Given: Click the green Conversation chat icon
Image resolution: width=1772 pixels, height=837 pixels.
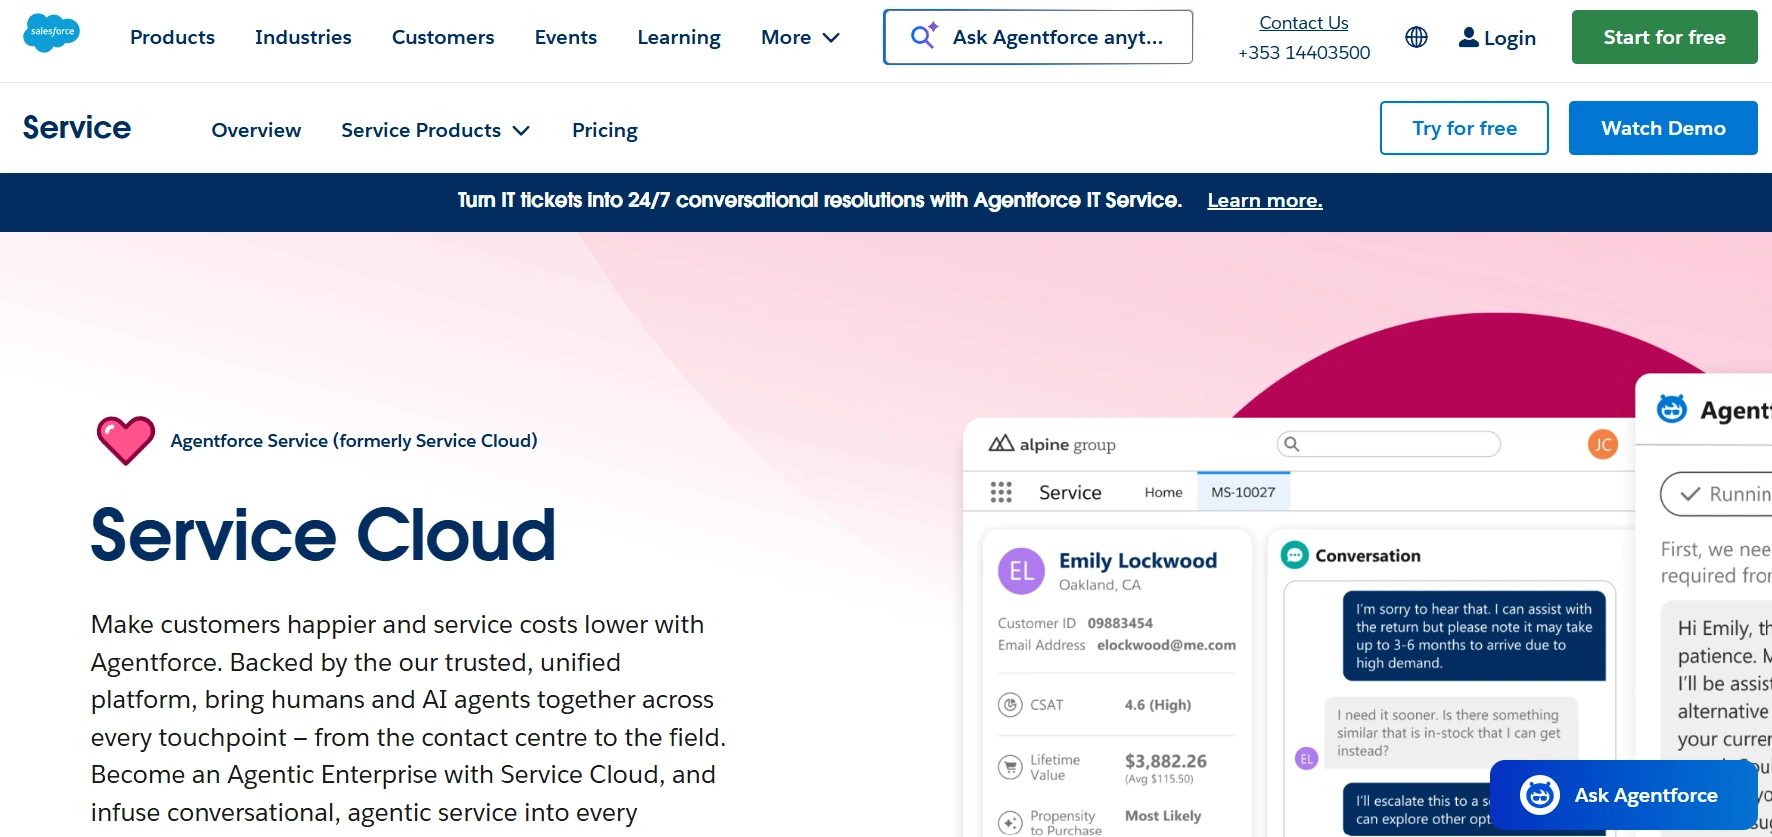Looking at the screenshot, I should 1295,555.
